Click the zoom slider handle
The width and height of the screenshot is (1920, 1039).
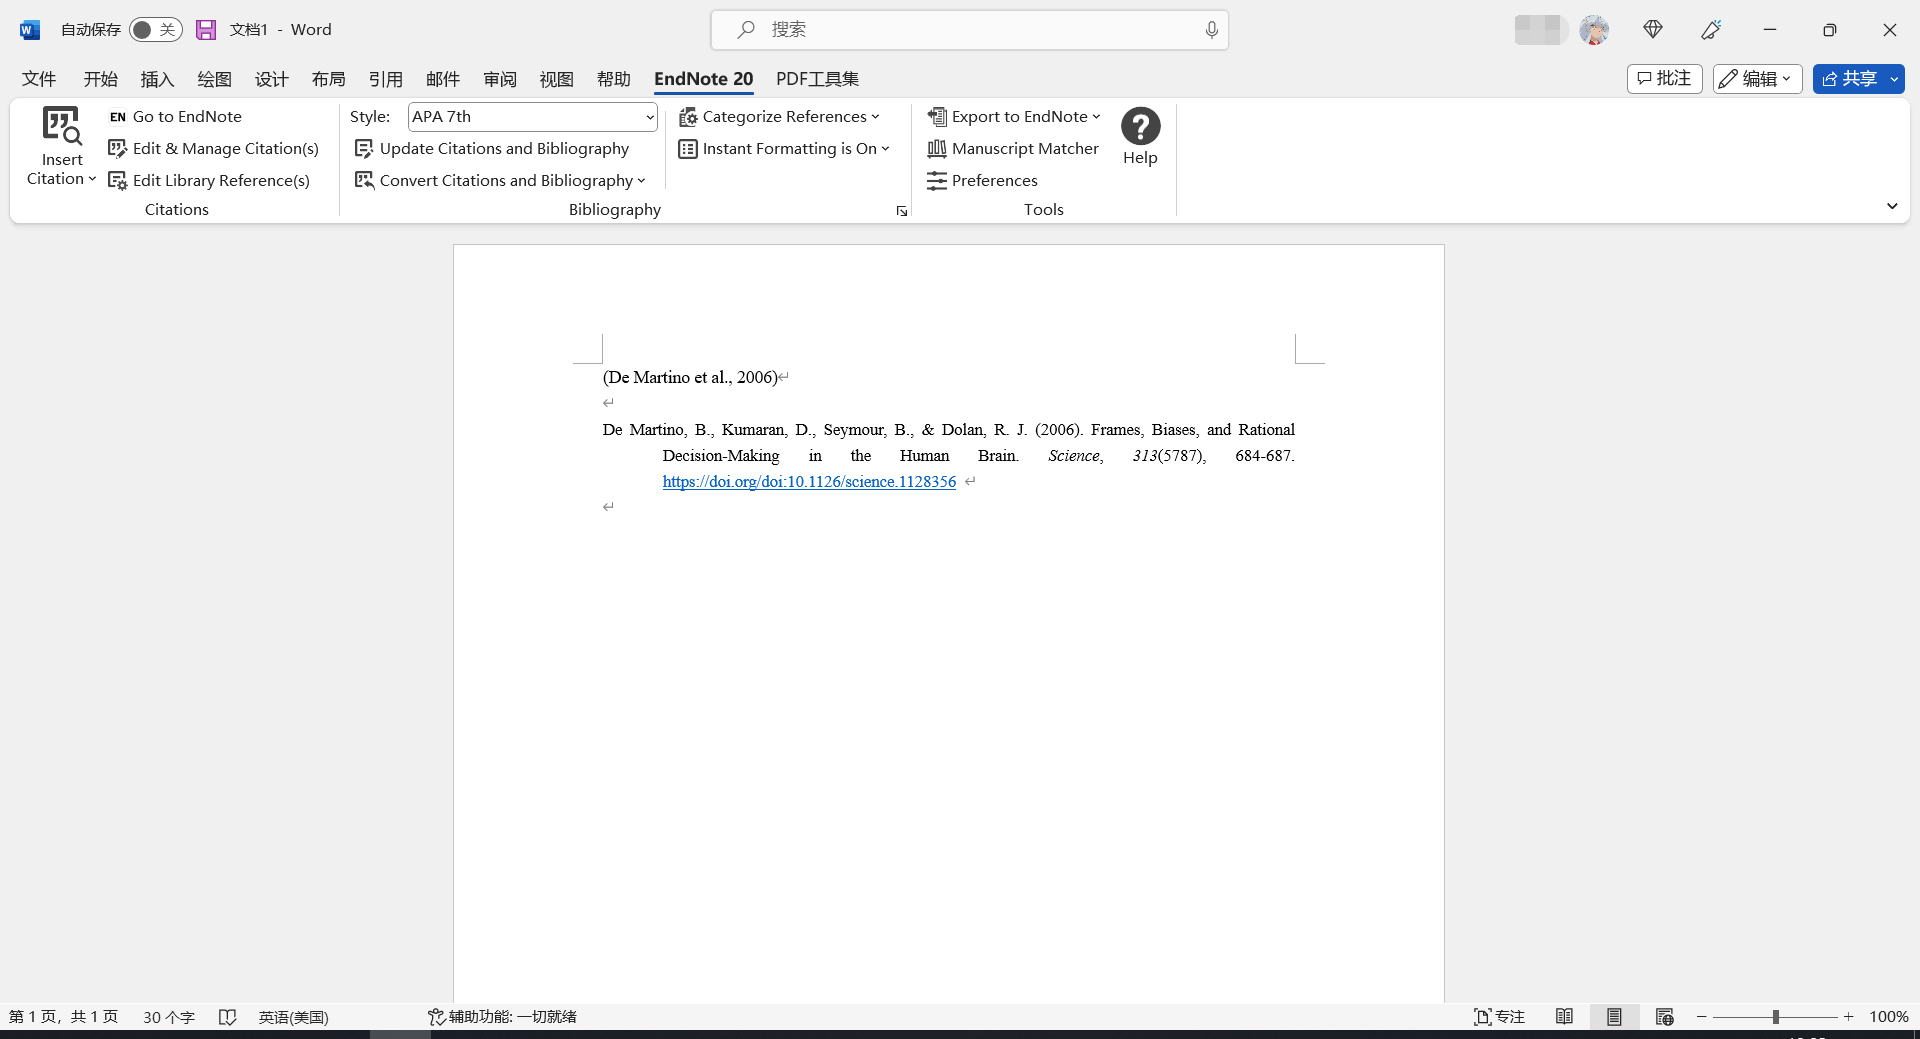pos(1775,1017)
